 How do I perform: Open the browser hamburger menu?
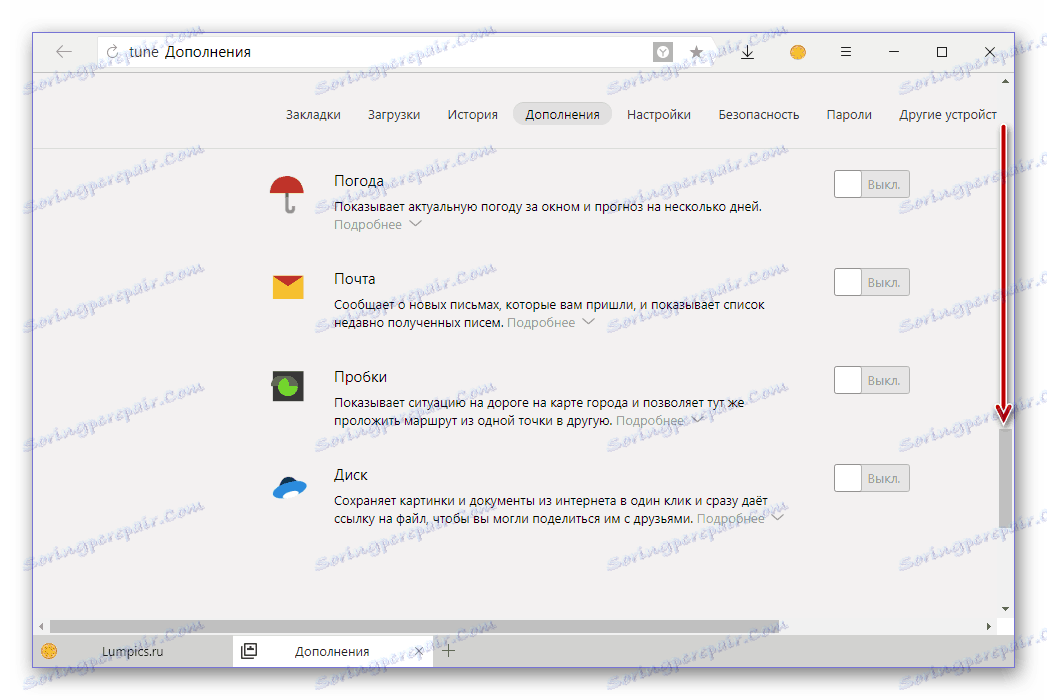pos(845,51)
